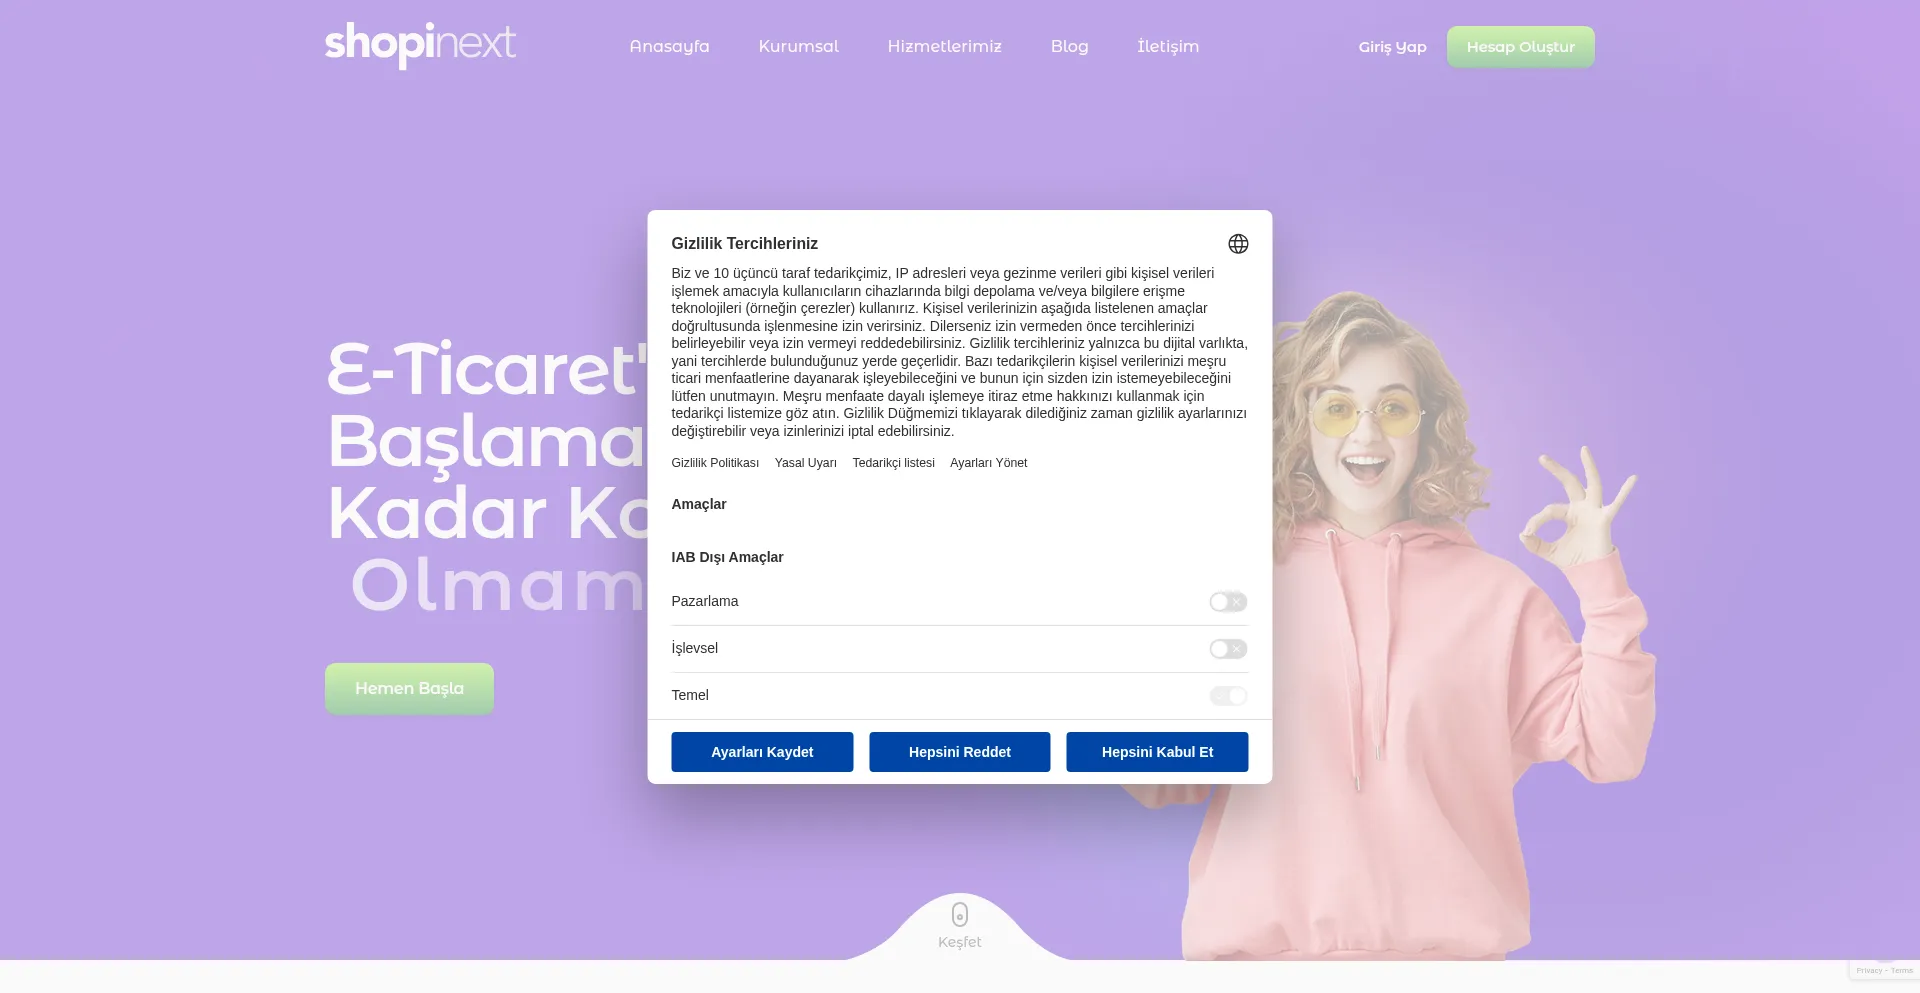Screen dimensions: 1920x993
Task: Expand the Amaçlar section
Action: pos(699,504)
